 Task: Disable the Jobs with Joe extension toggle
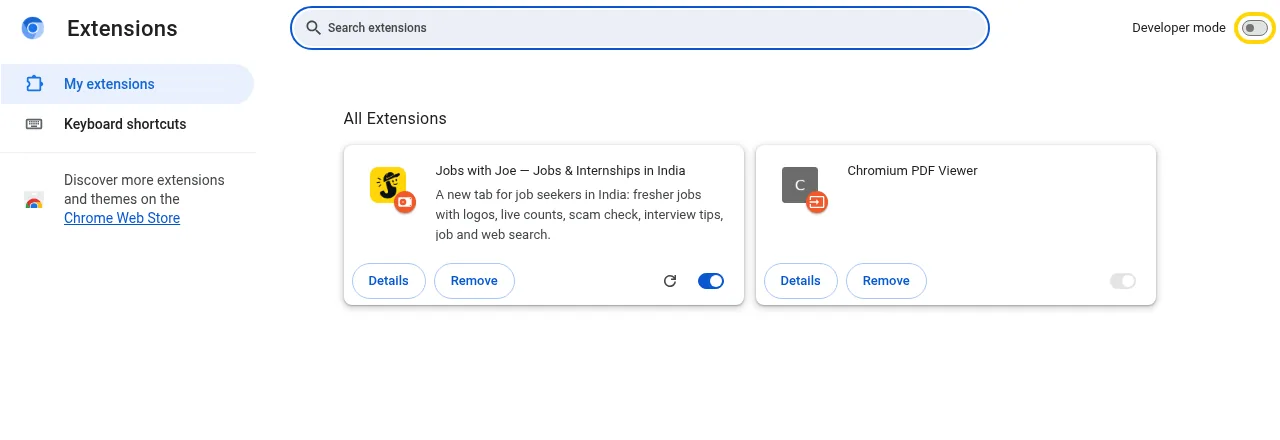click(x=711, y=281)
